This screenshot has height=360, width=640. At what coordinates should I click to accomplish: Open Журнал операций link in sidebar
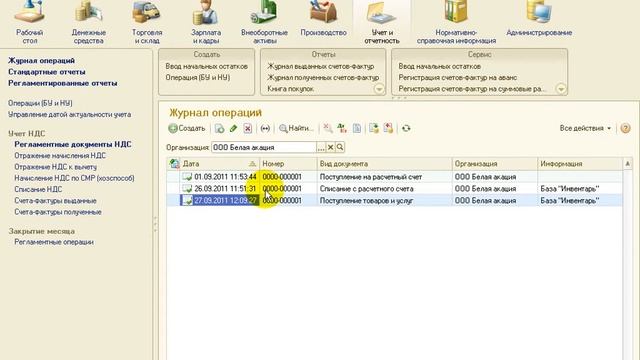click(41, 60)
